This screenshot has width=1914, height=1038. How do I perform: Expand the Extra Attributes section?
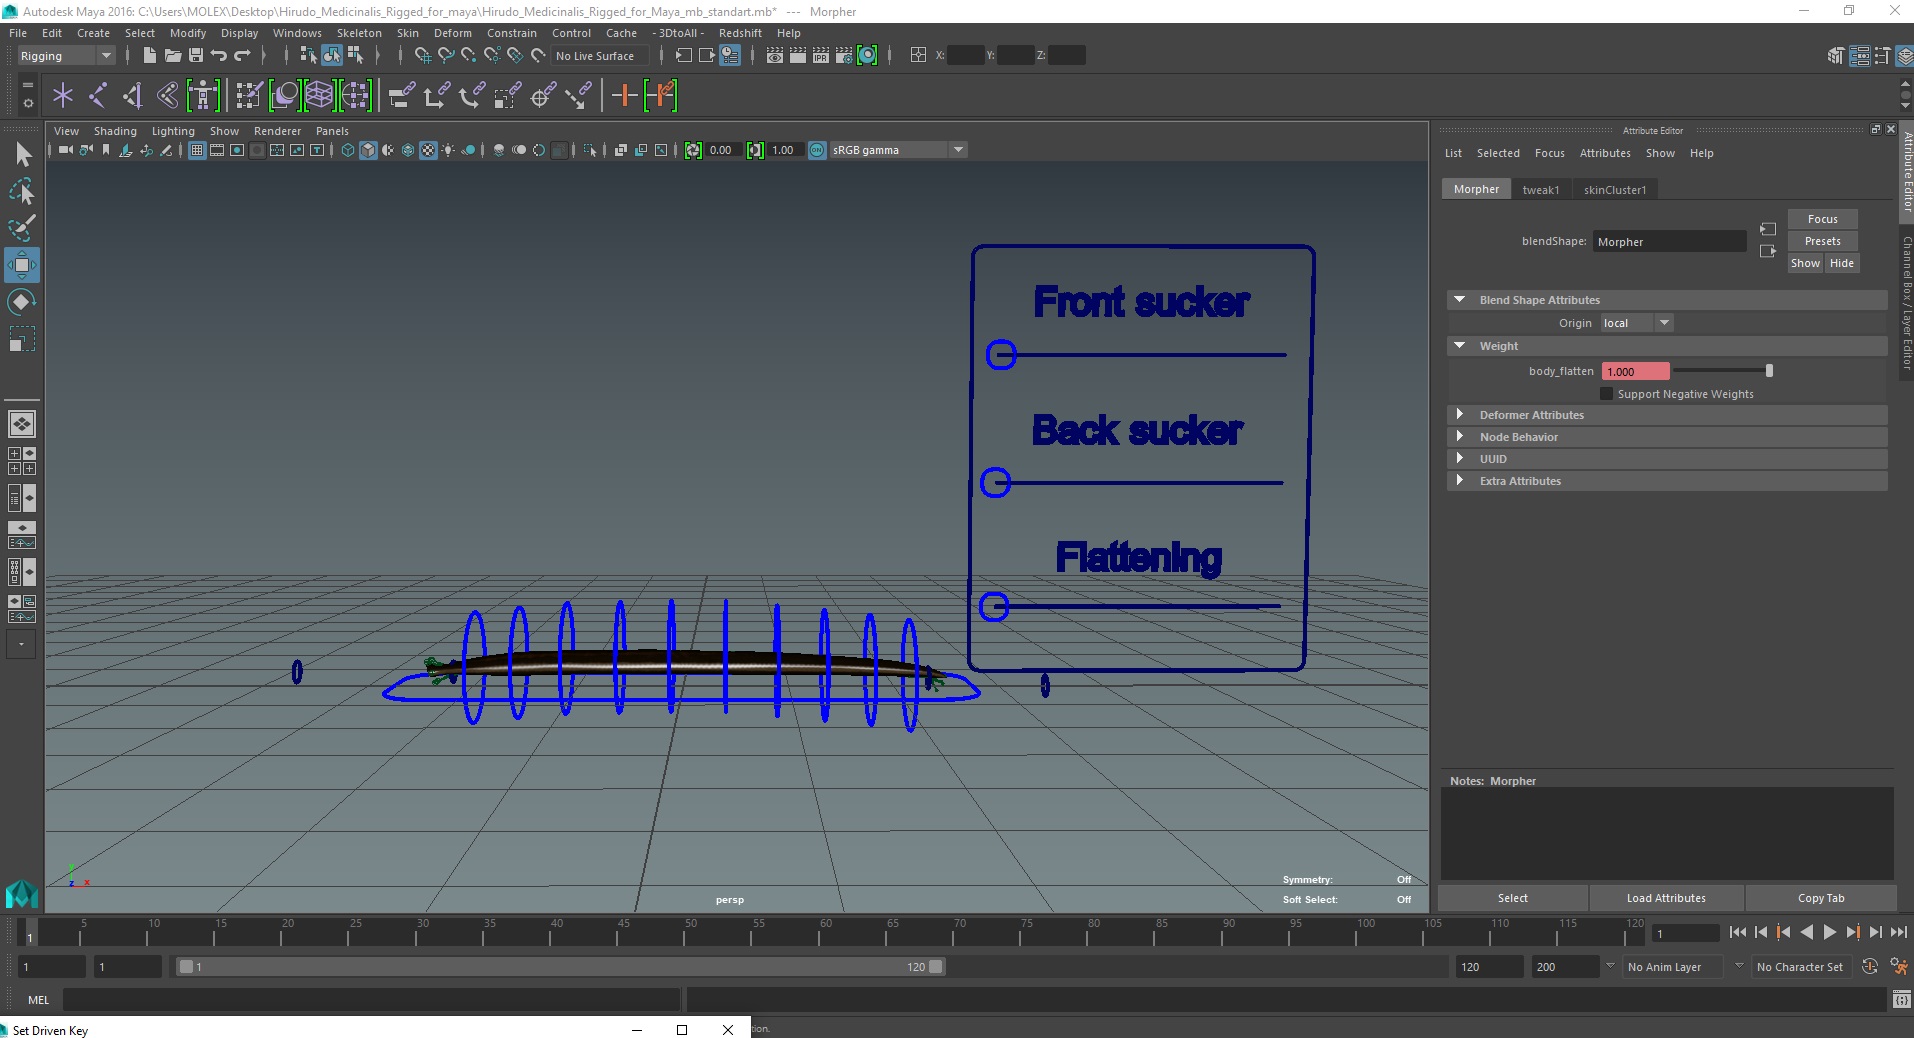[x=1459, y=481]
